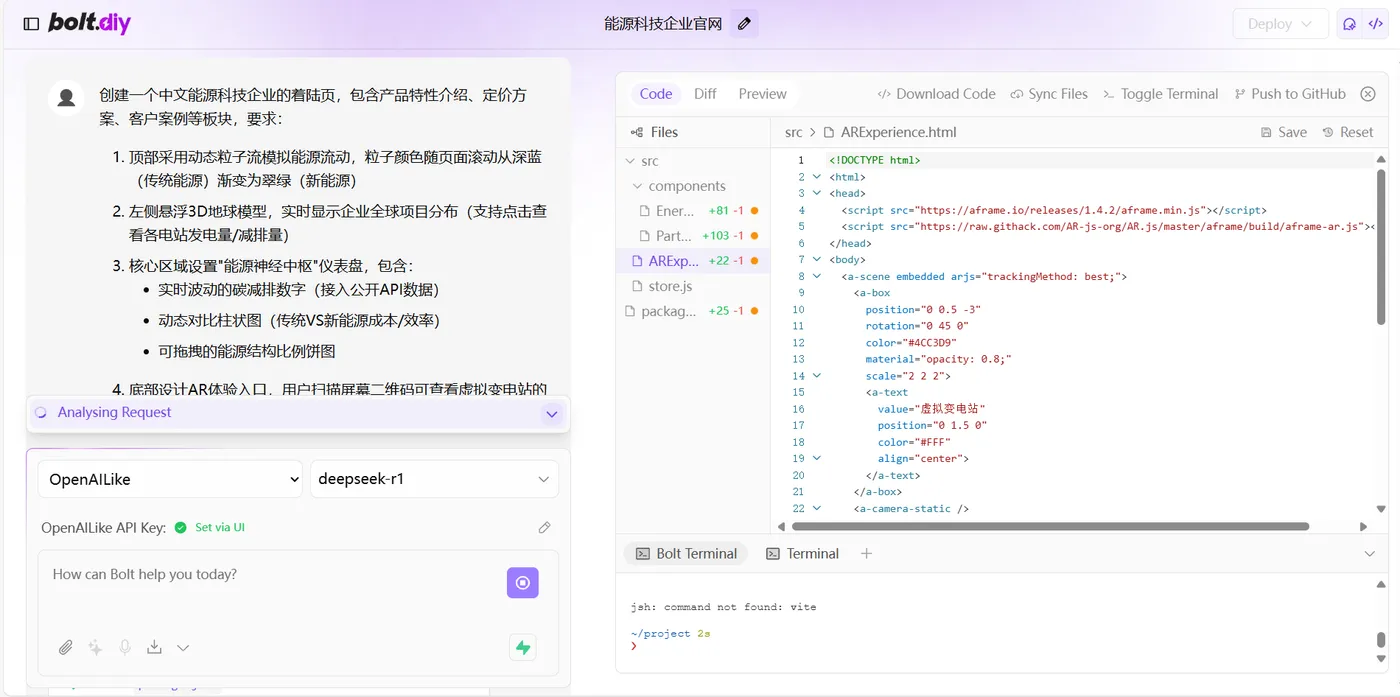Open the Deploy dropdown
The height and width of the screenshot is (697, 1400).
click(1280, 24)
